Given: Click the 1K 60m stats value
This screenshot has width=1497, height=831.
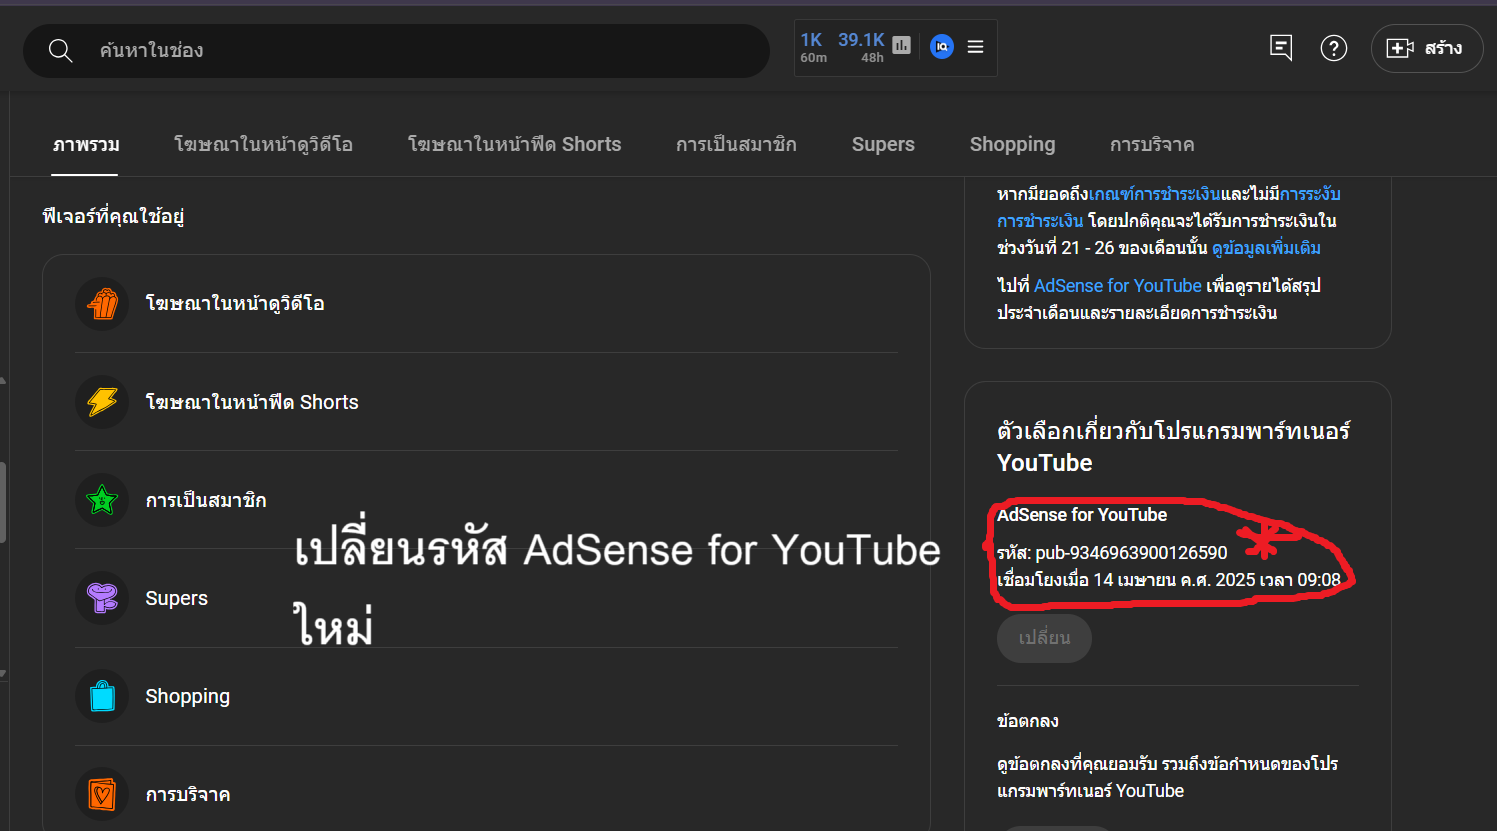Looking at the screenshot, I should pyautogui.click(x=813, y=47).
